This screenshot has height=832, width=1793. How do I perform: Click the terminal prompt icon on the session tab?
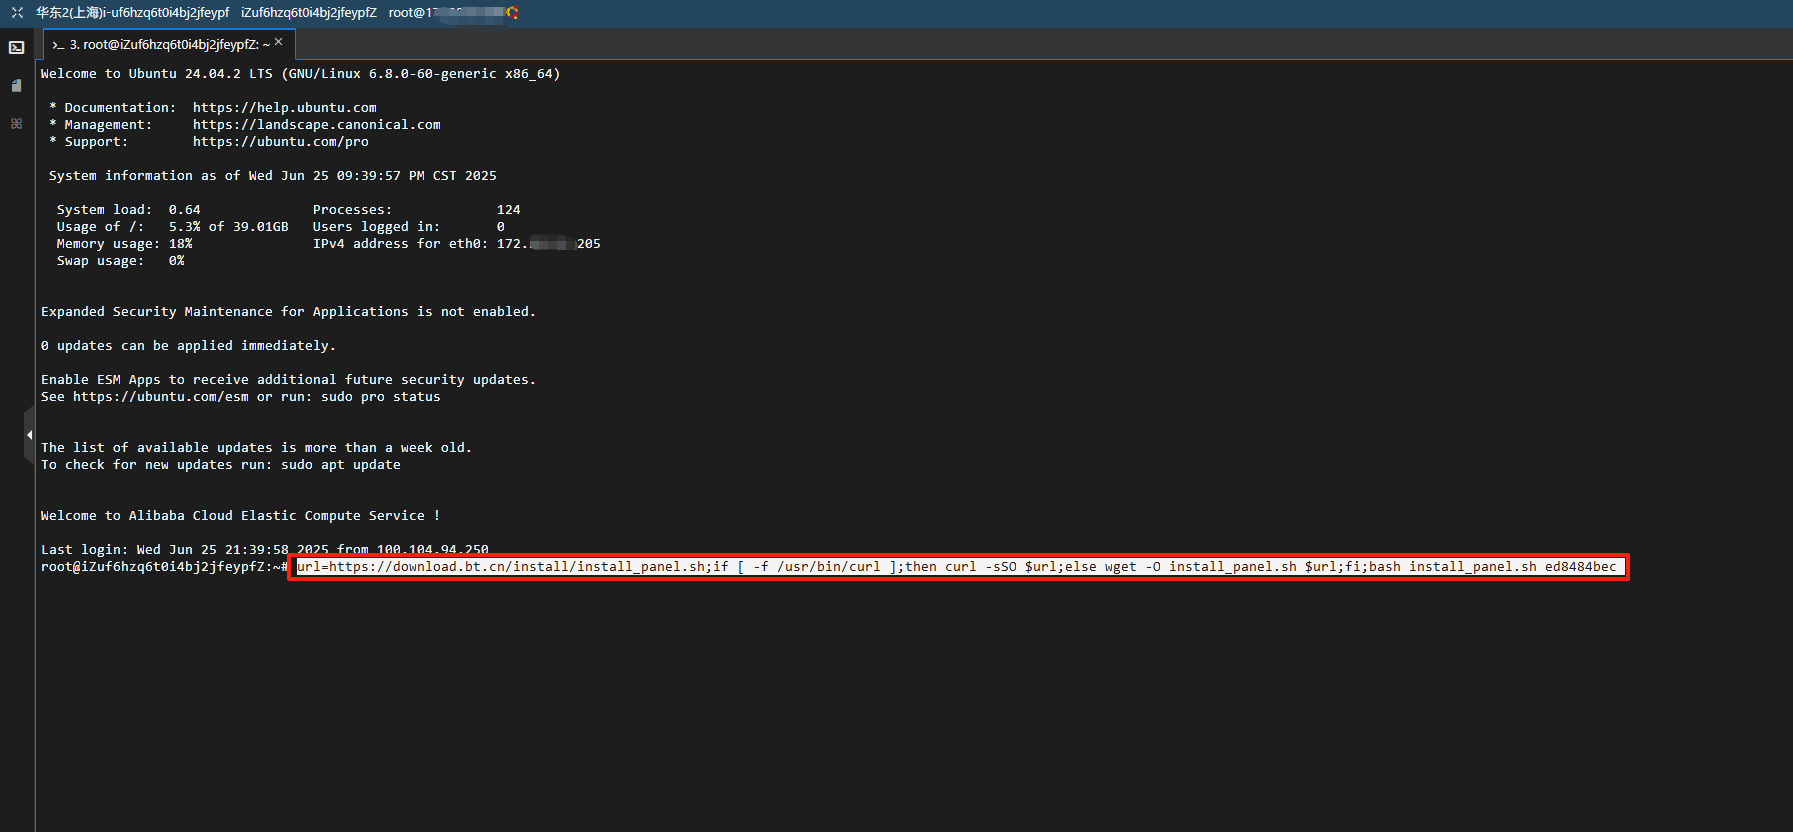tap(58, 45)
